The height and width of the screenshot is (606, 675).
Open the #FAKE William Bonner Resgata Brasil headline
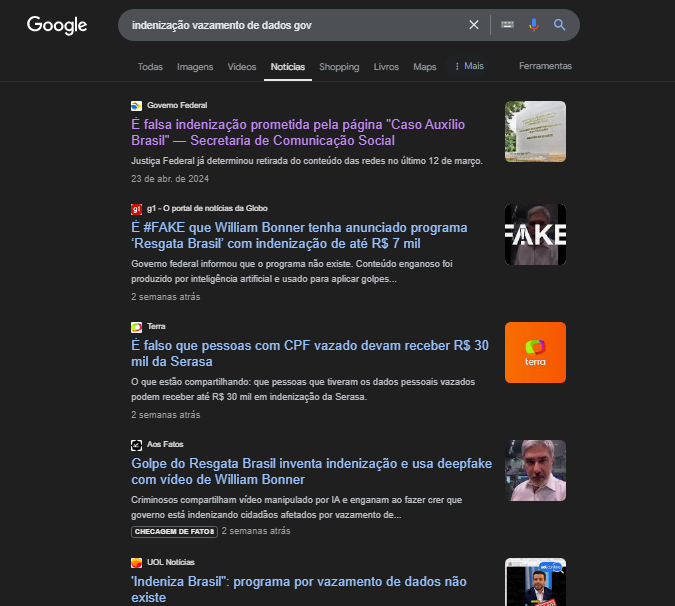(x=299, y=235)
